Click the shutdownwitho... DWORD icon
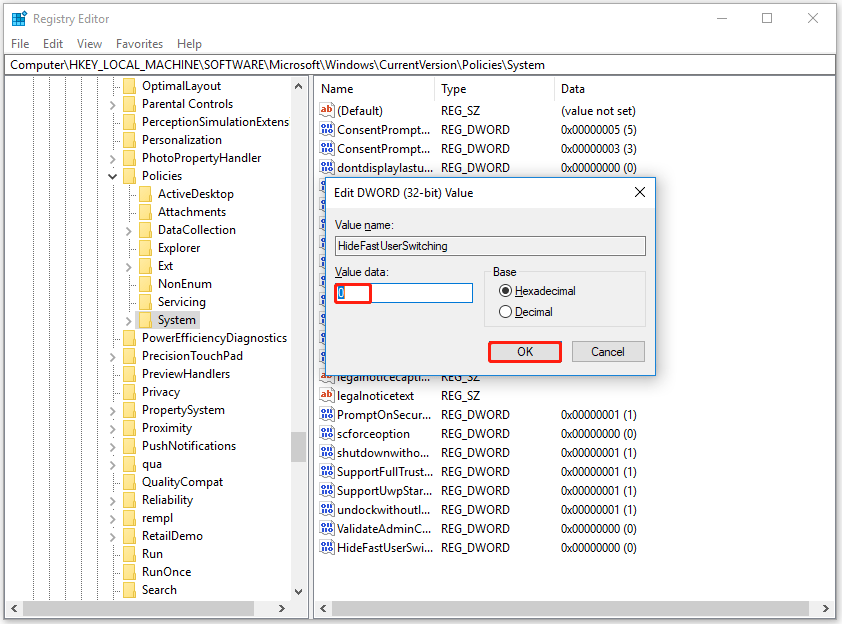This screenshot has width=842, height=624. click(326, 453)
